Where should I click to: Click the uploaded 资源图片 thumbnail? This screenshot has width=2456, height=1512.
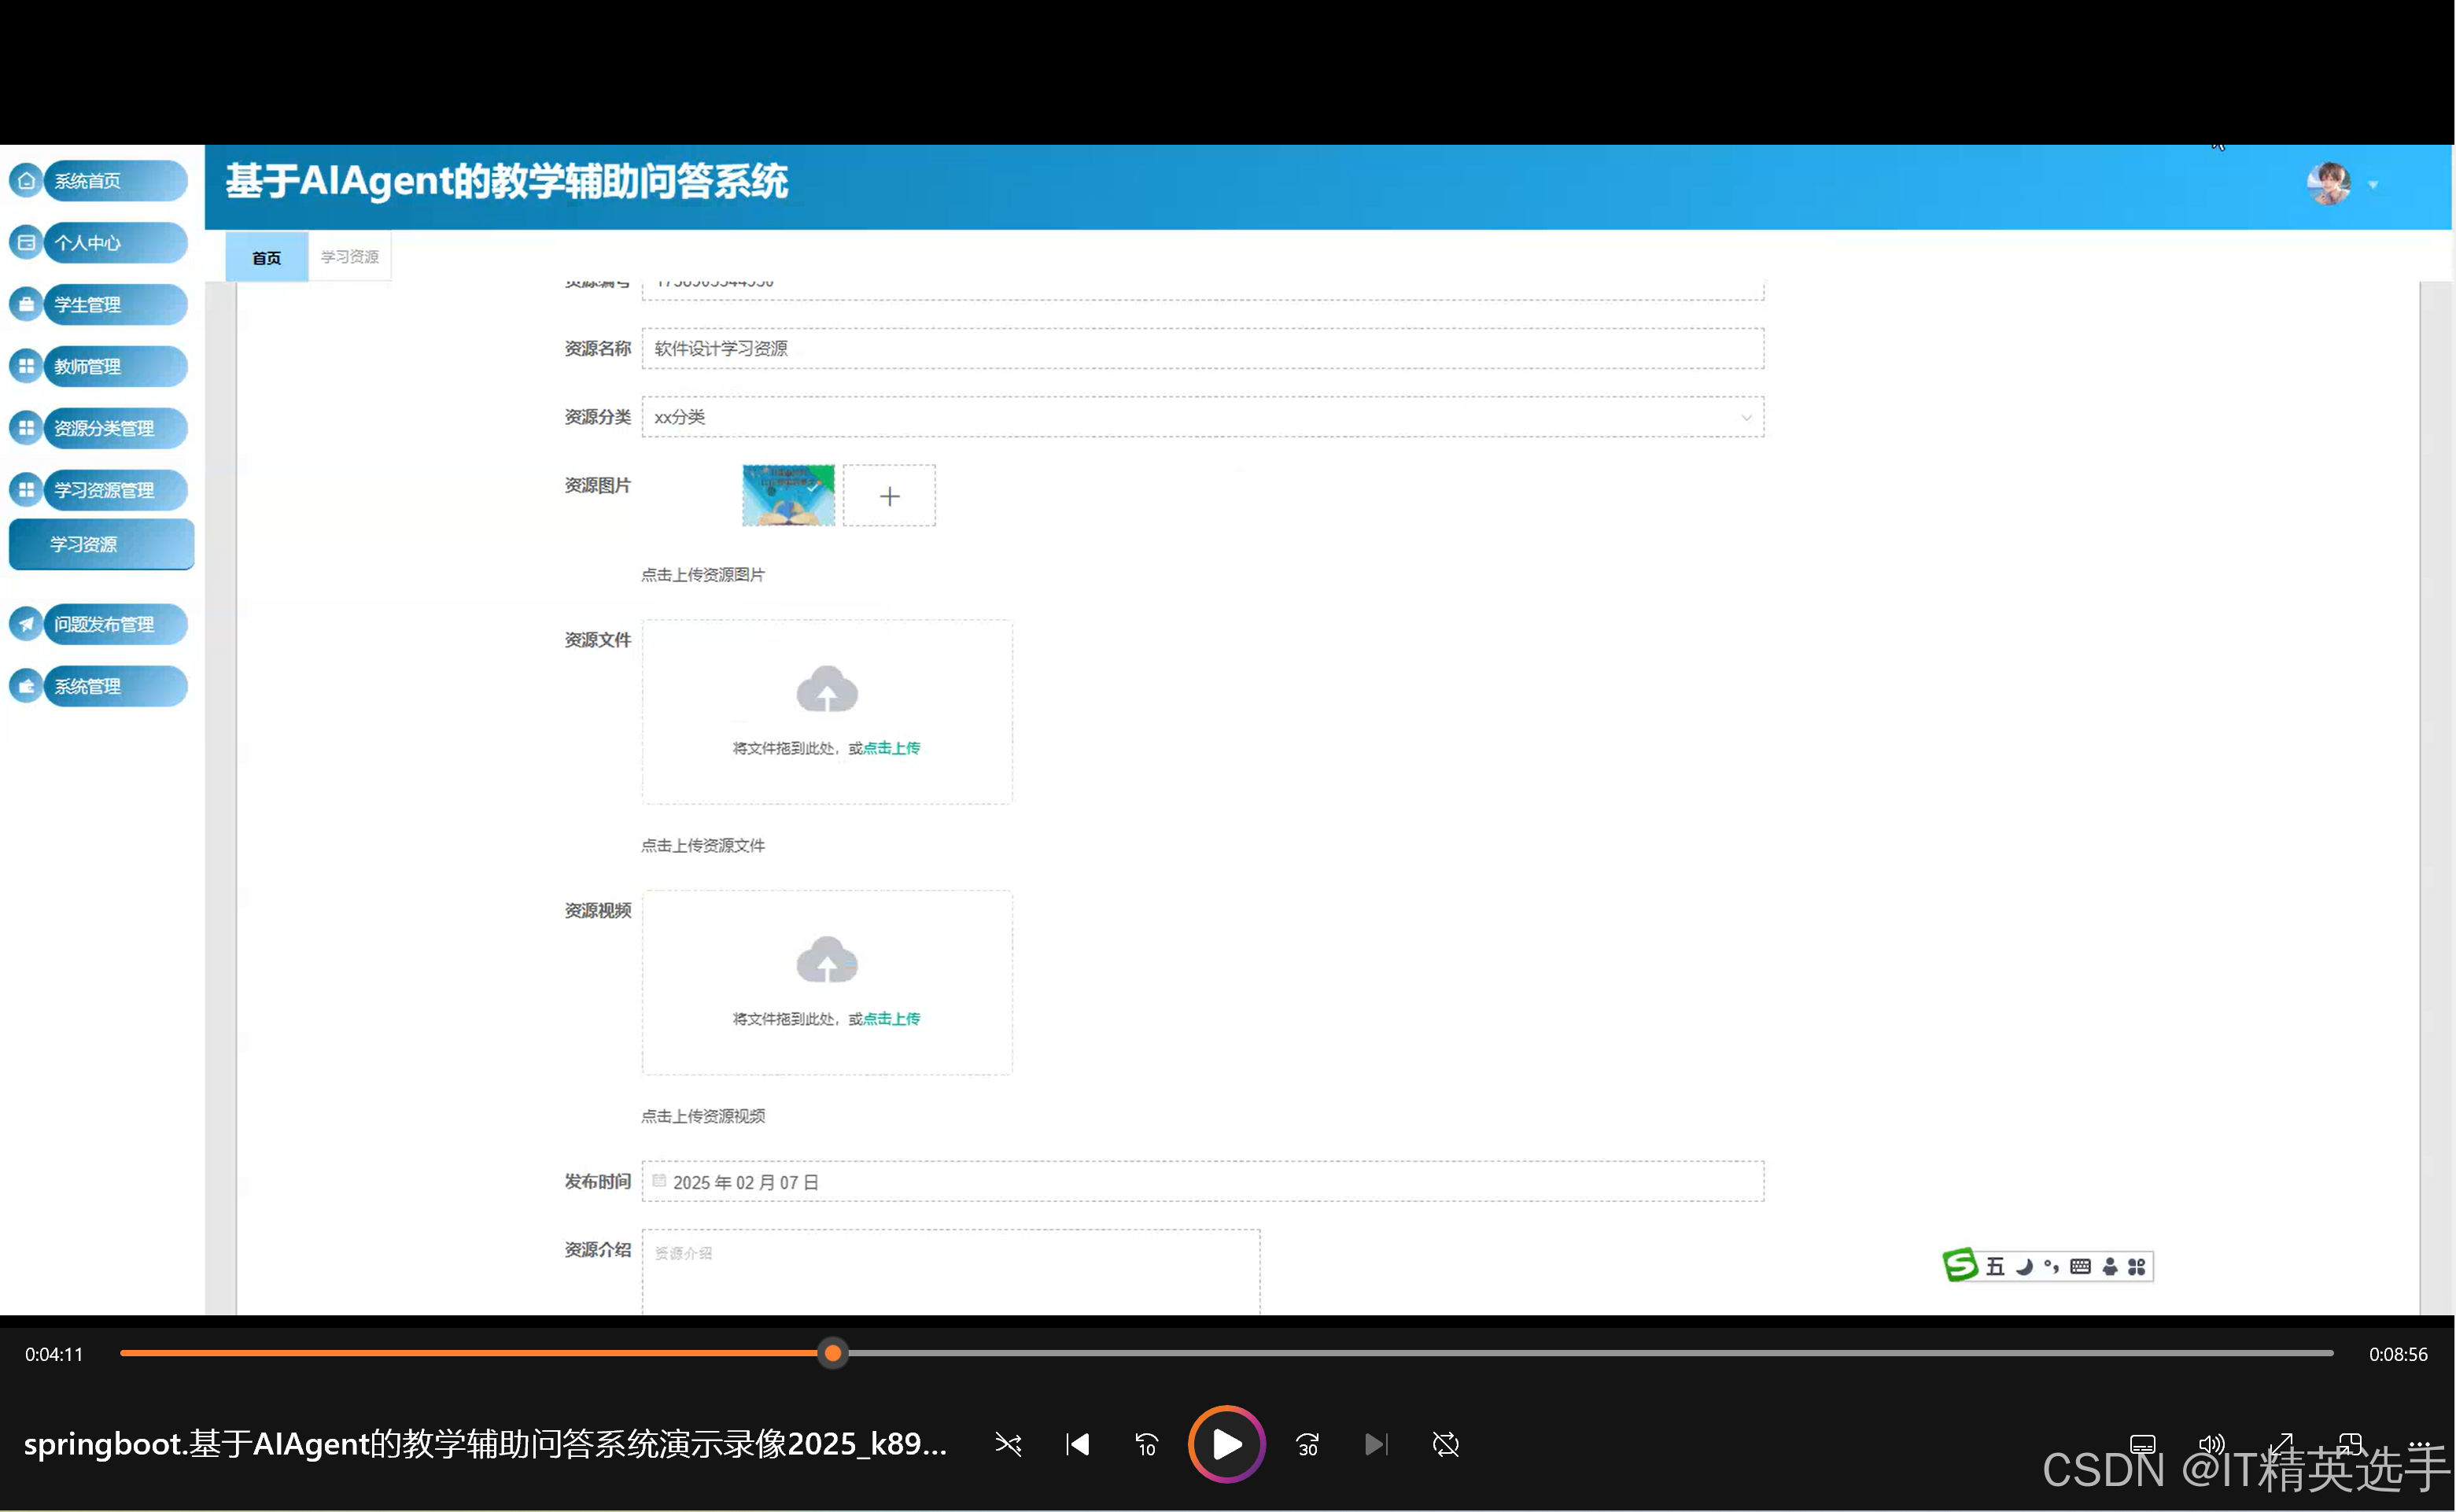(788, 496)
